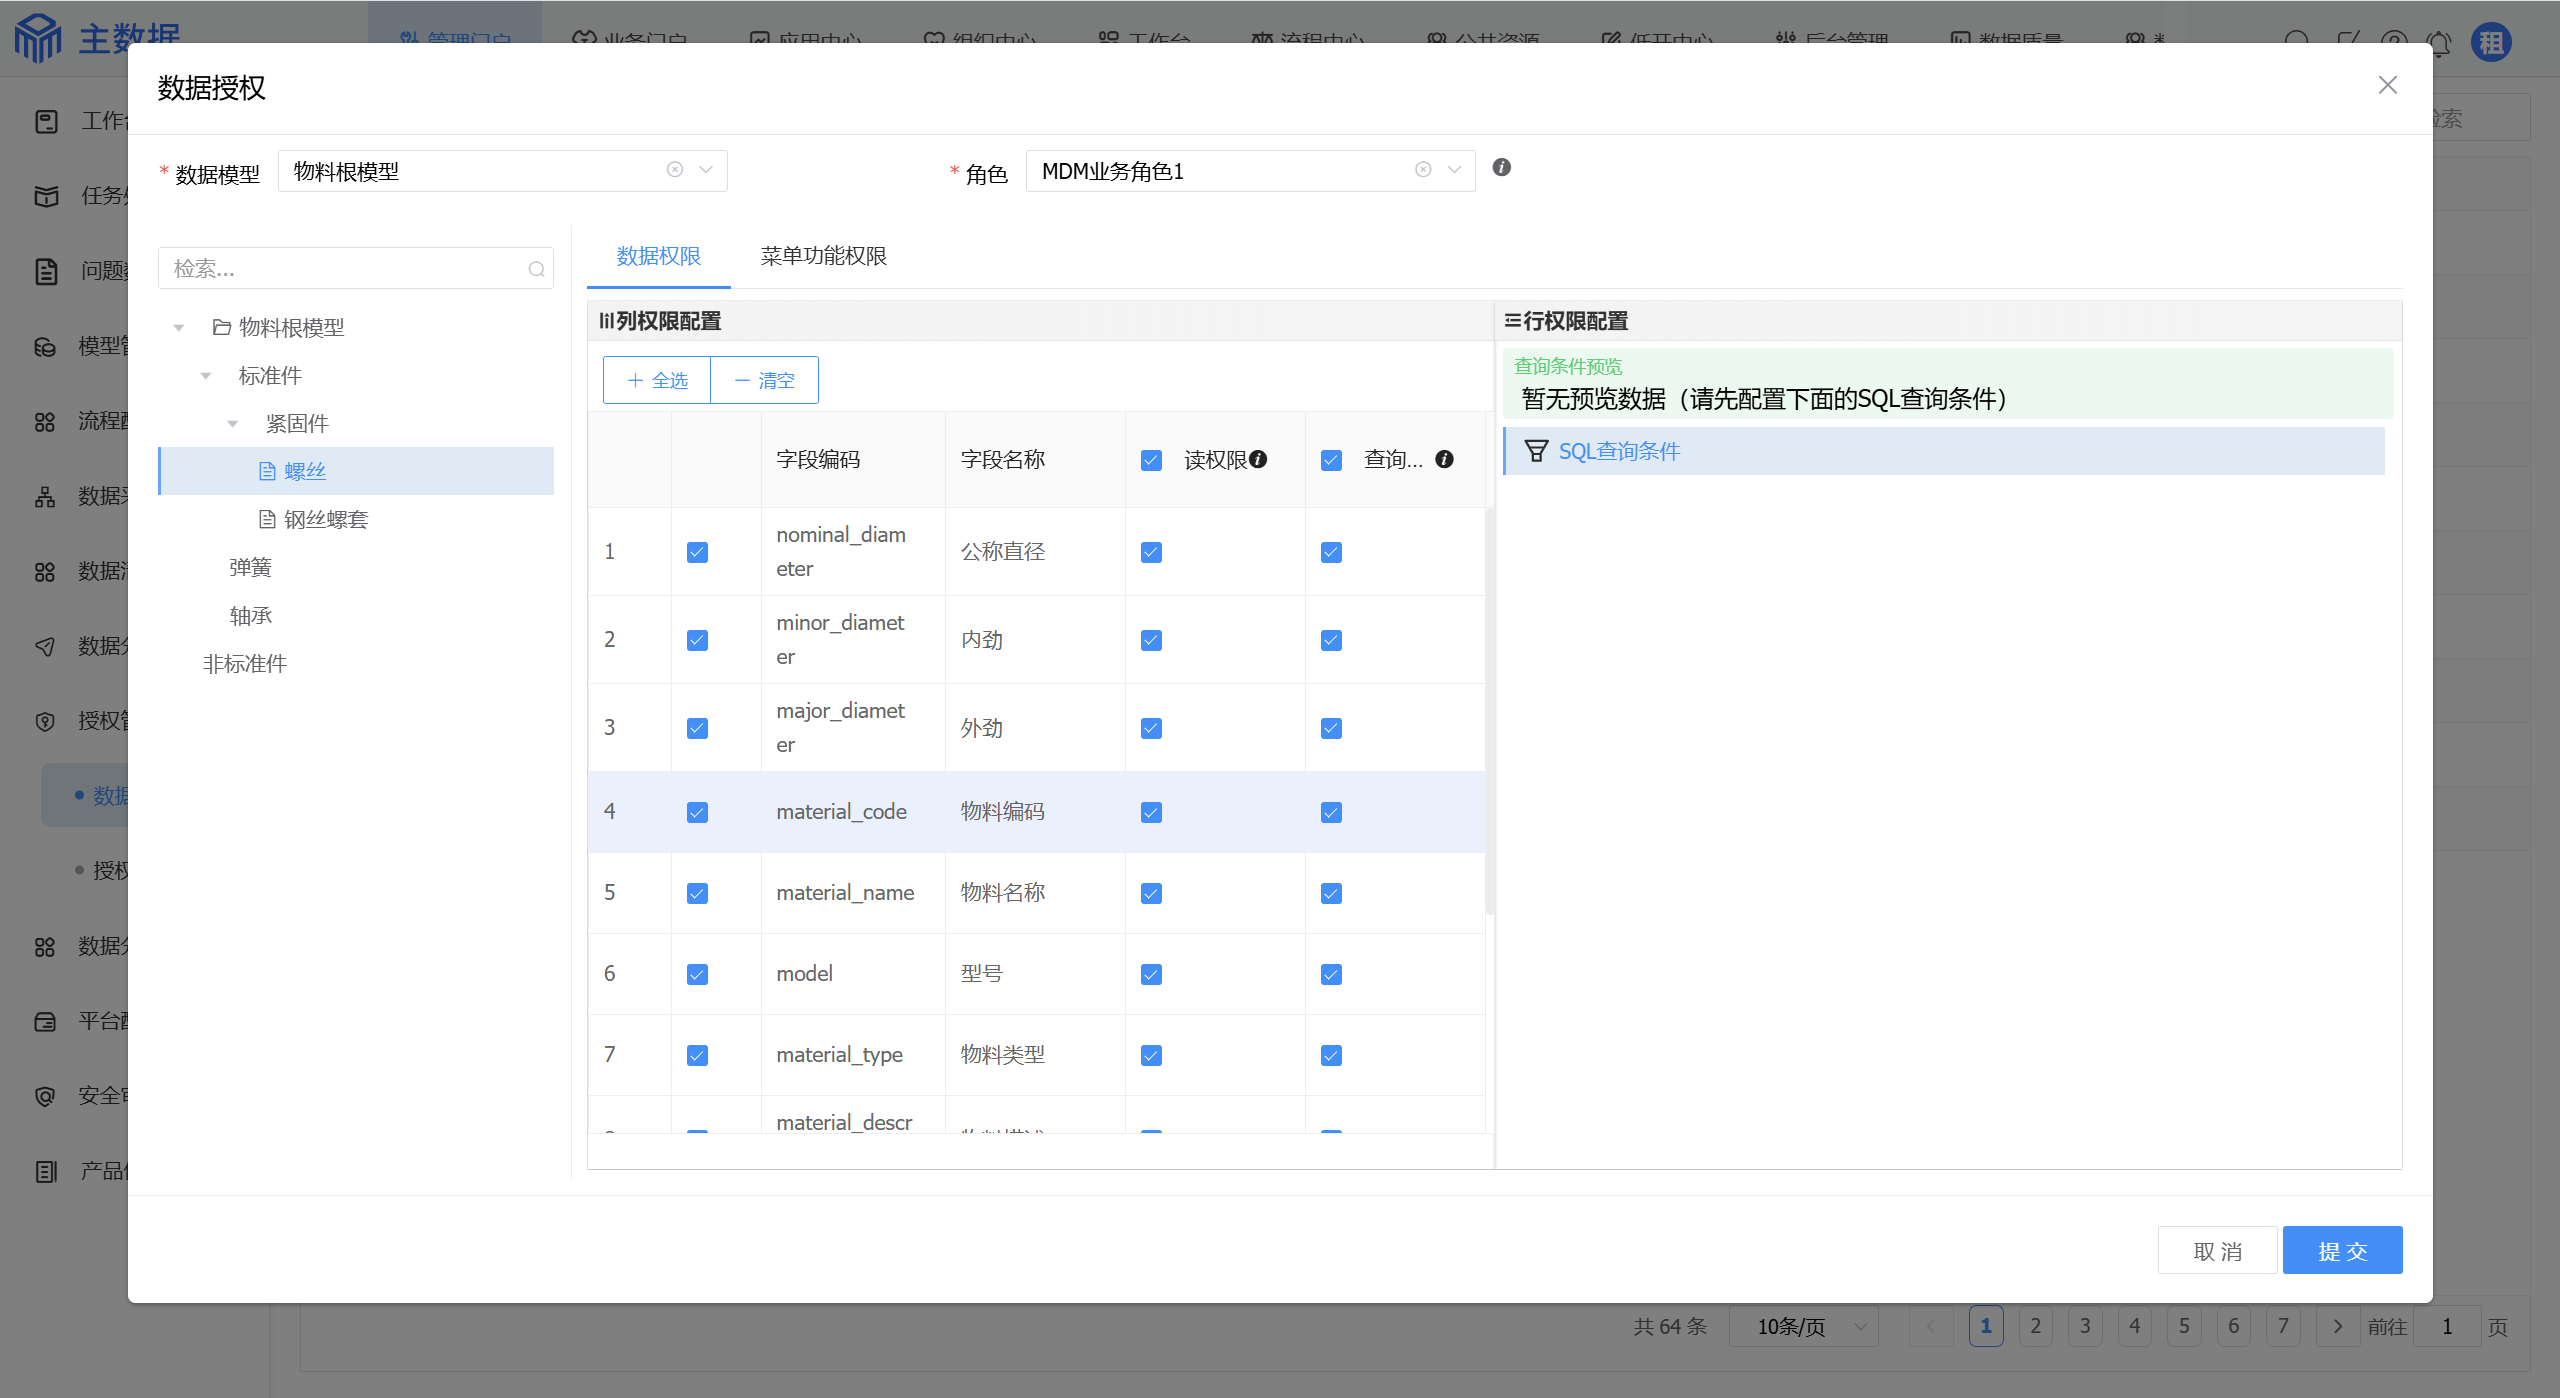Toggle query permission checkbox for material_code
2560x1398 pixels.
click(x=1331, y=812)
